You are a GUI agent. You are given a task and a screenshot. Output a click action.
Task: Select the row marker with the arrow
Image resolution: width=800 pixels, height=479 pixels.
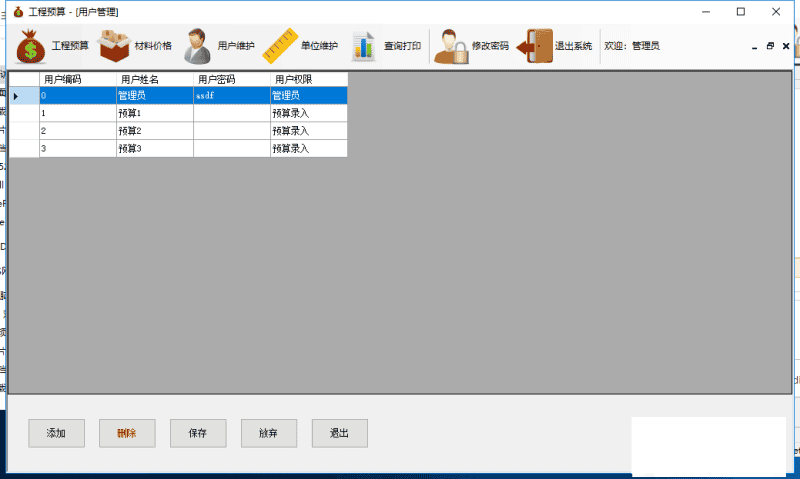coord(24,96)
